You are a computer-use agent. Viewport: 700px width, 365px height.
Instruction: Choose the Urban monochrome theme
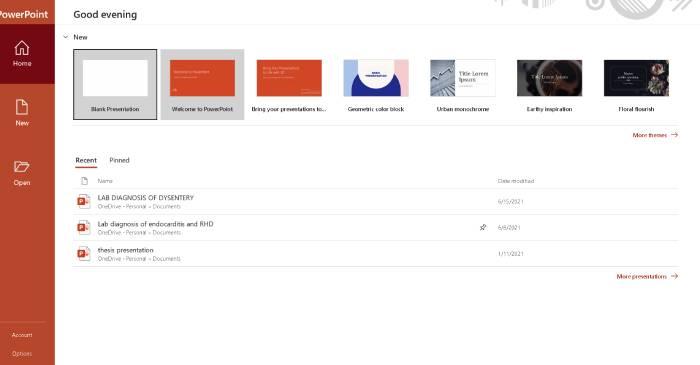coord(462,84)
